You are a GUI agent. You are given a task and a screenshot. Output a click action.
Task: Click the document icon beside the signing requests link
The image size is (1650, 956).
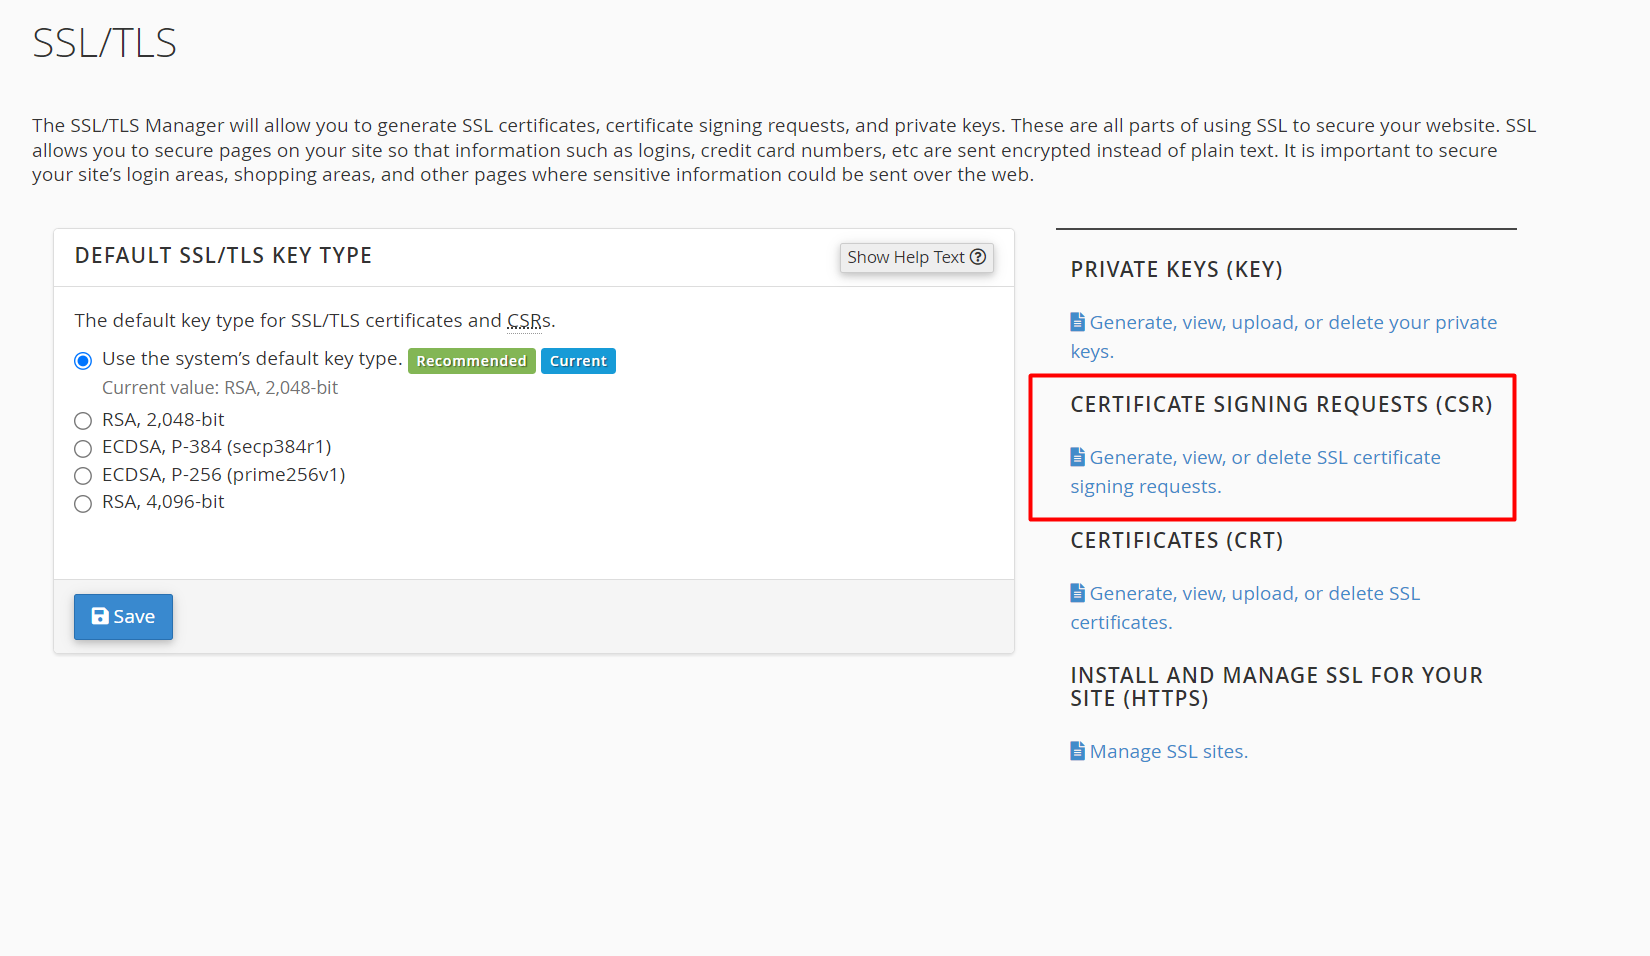(x=1077, y=457)
